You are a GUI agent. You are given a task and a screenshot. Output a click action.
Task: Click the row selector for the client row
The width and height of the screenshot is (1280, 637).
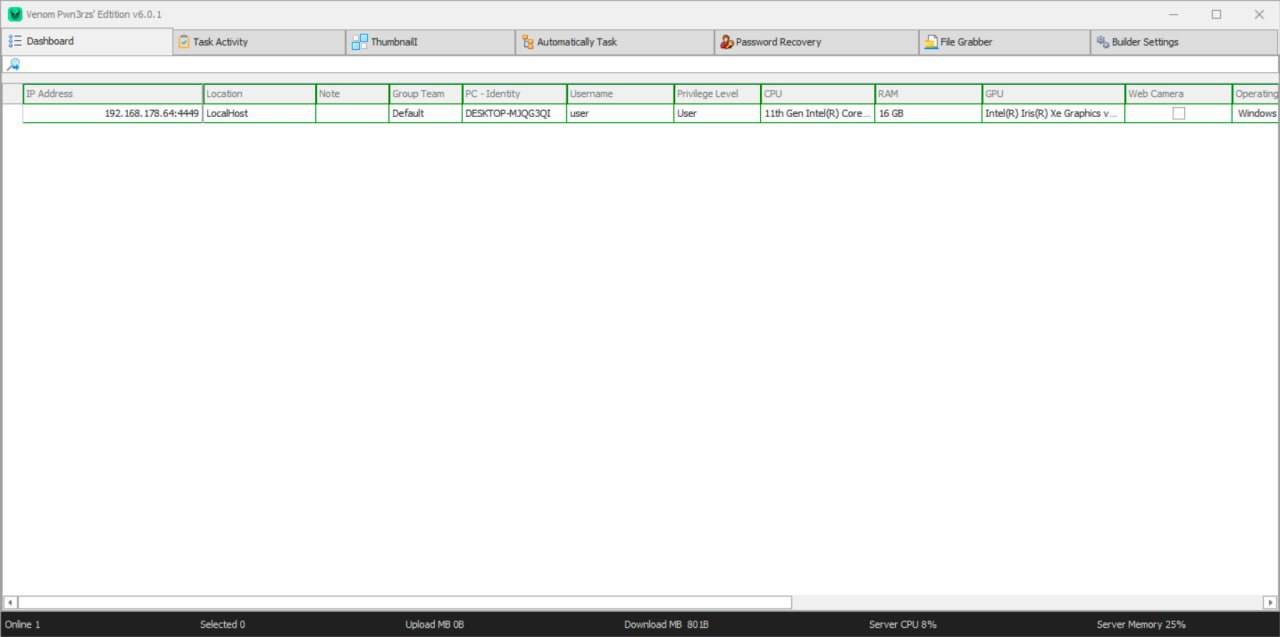[12, 113]
